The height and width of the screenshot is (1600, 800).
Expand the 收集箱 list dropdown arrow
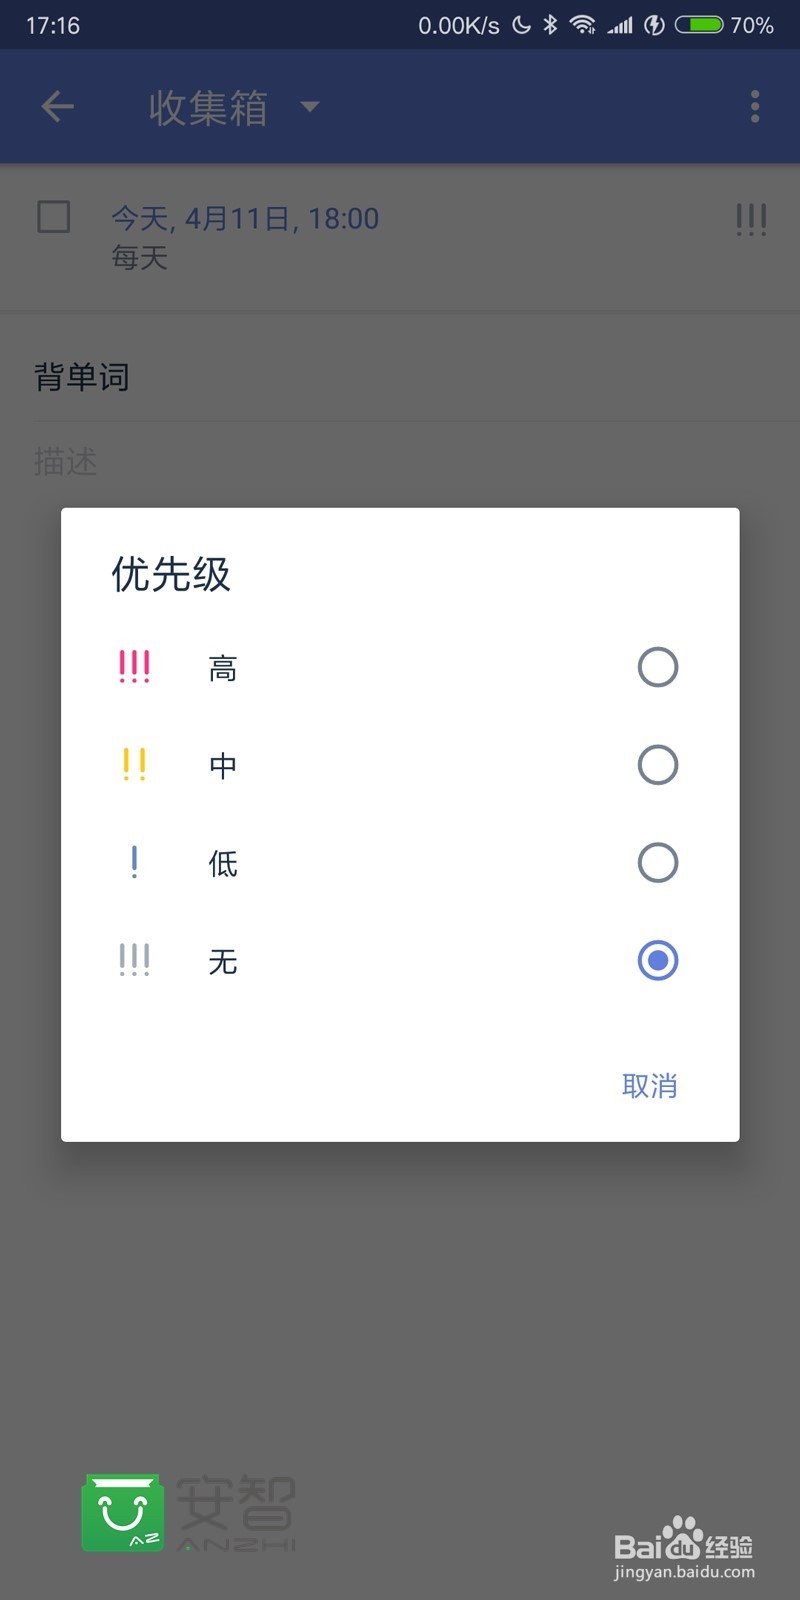[x=310, y=106]
